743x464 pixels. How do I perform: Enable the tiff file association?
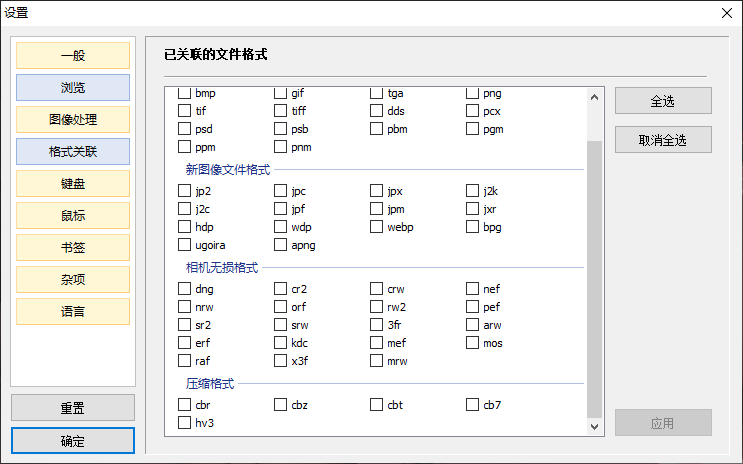tap(281, 111)
